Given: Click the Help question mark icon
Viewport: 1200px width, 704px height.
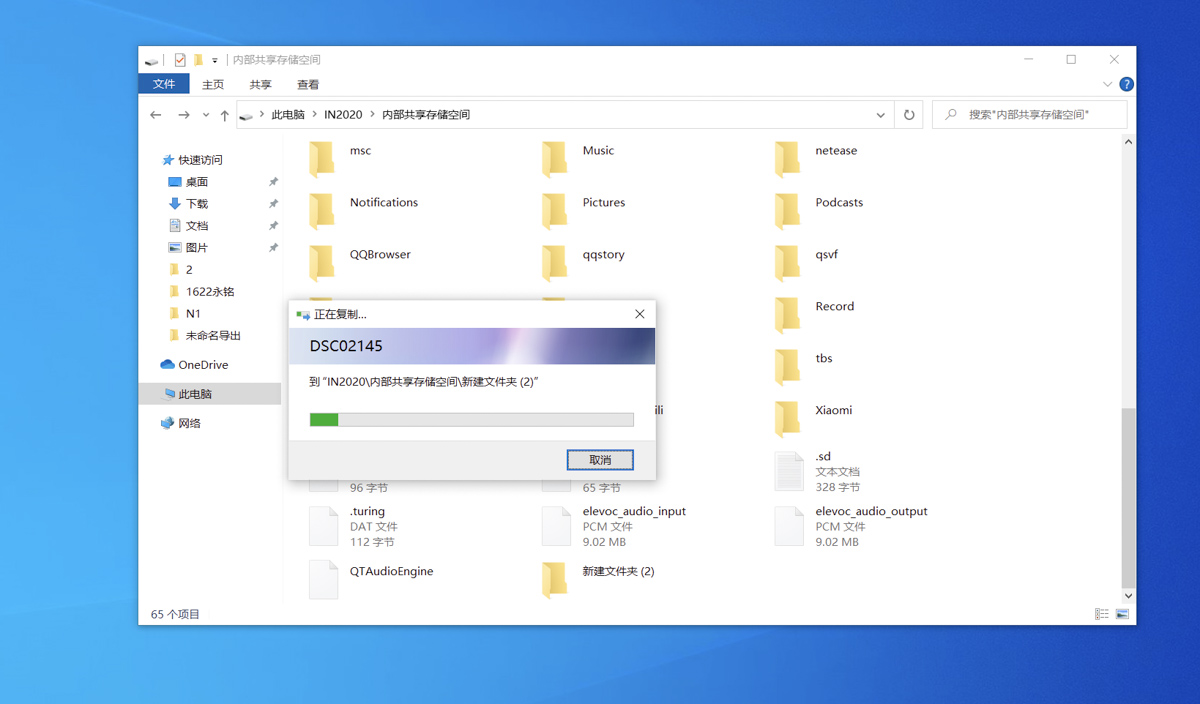Looking at the screenshot, I should 1126,85.
